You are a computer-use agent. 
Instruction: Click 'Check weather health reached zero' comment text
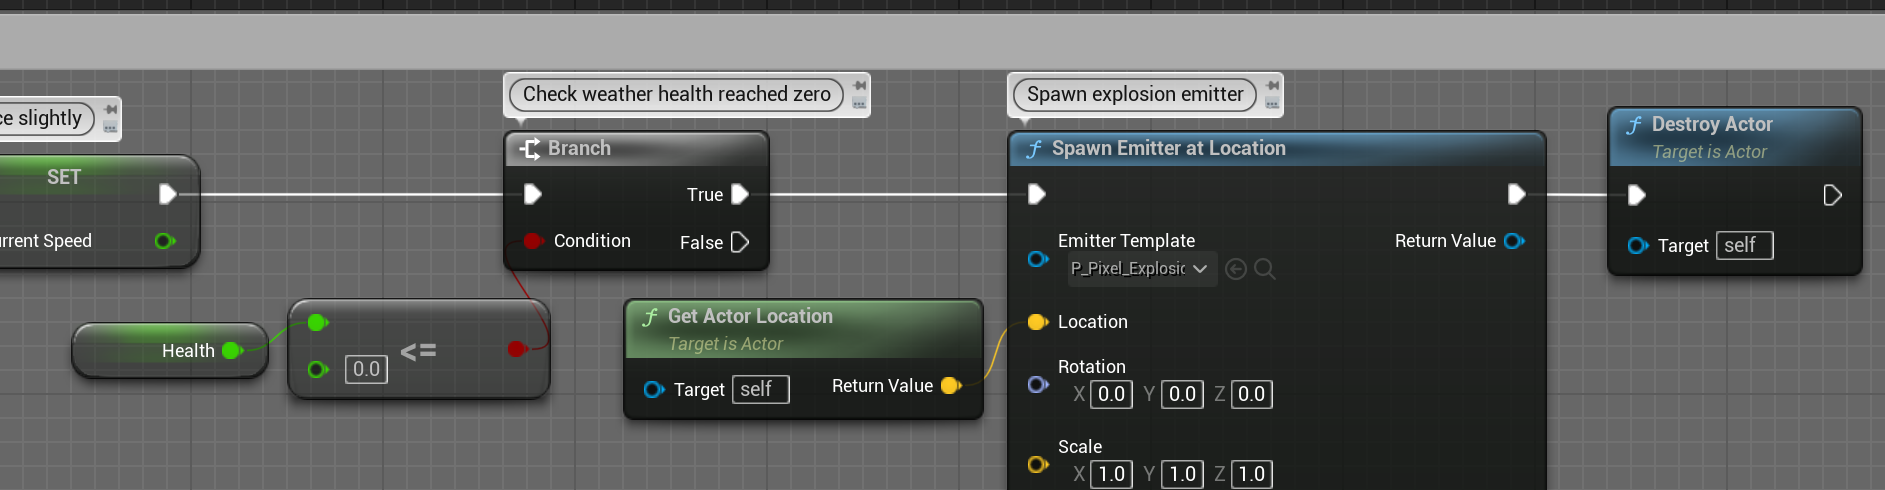677,94
